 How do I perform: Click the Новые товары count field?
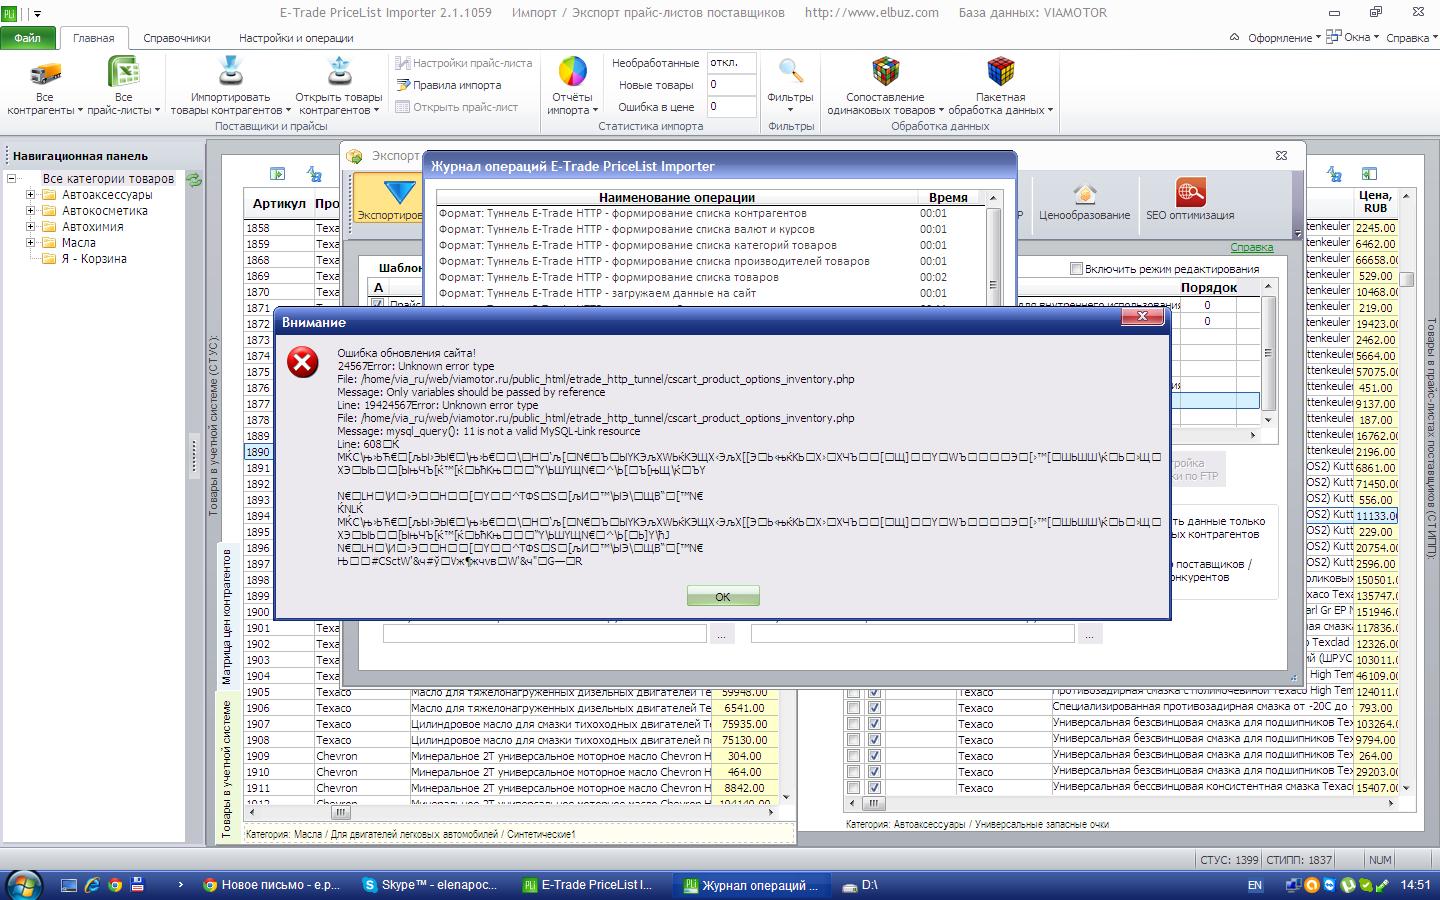click(x=731, y=85)
